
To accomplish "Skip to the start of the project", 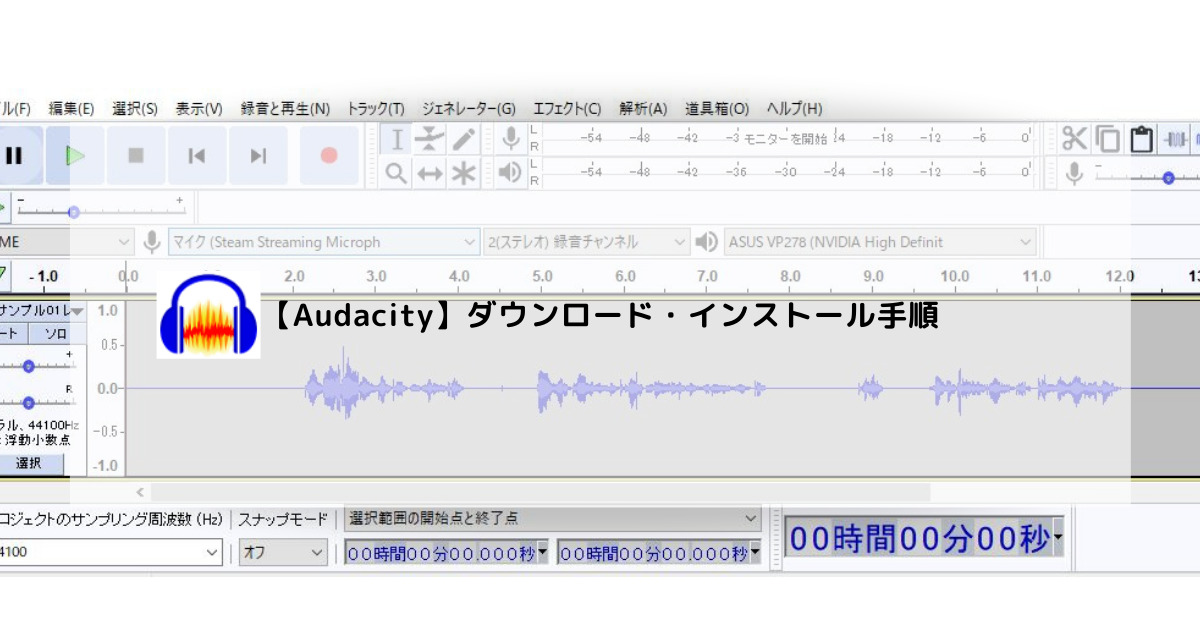I will pos(197,155).
